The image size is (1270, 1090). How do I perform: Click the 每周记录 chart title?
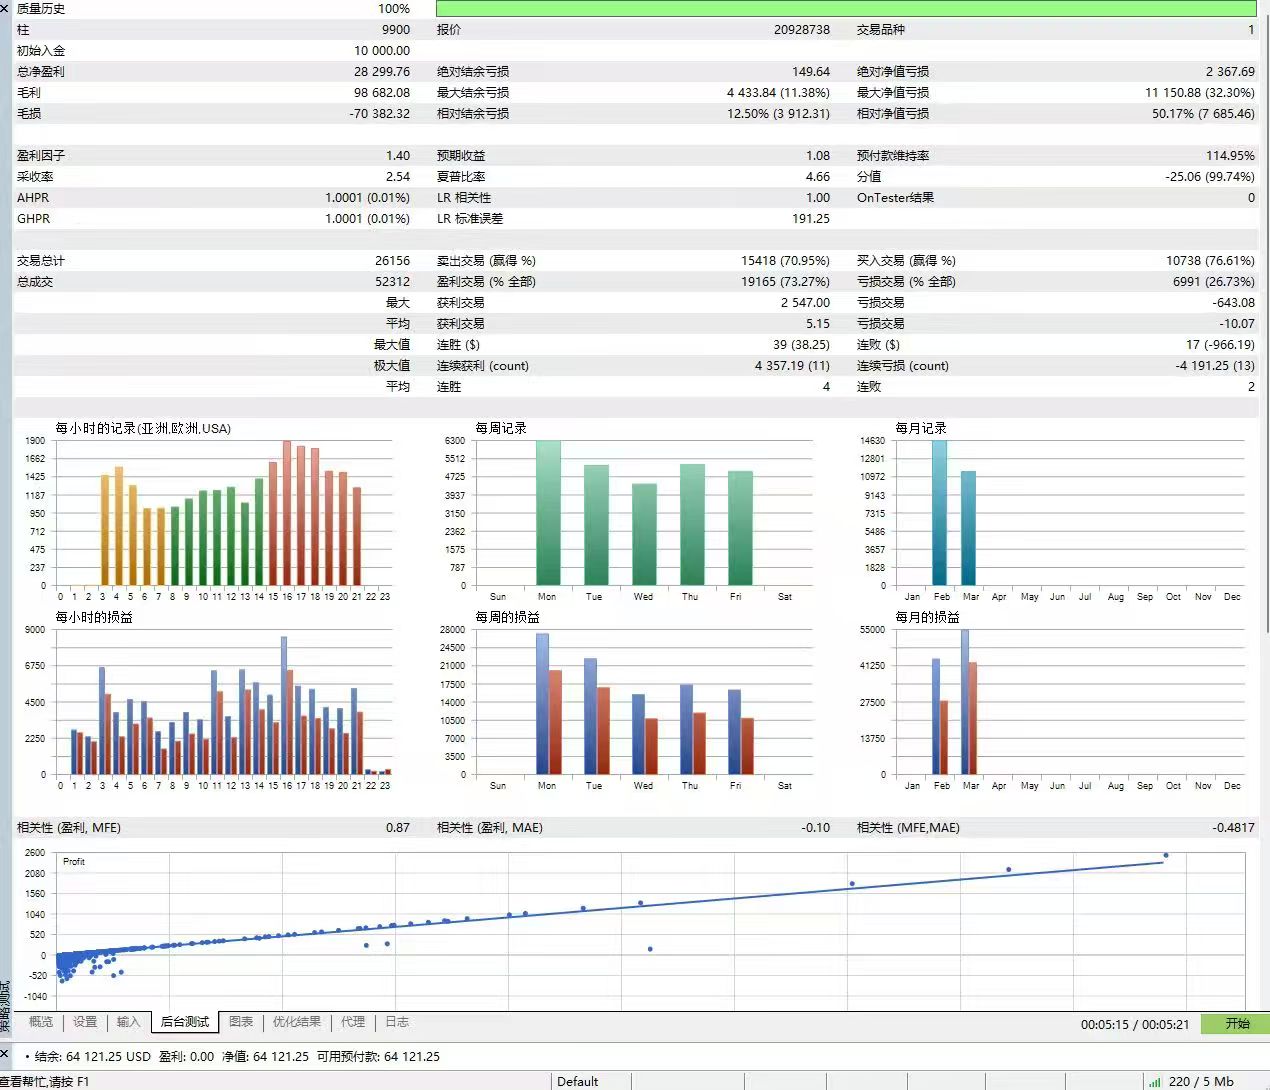pyautogui.click(x=501, y=428)
